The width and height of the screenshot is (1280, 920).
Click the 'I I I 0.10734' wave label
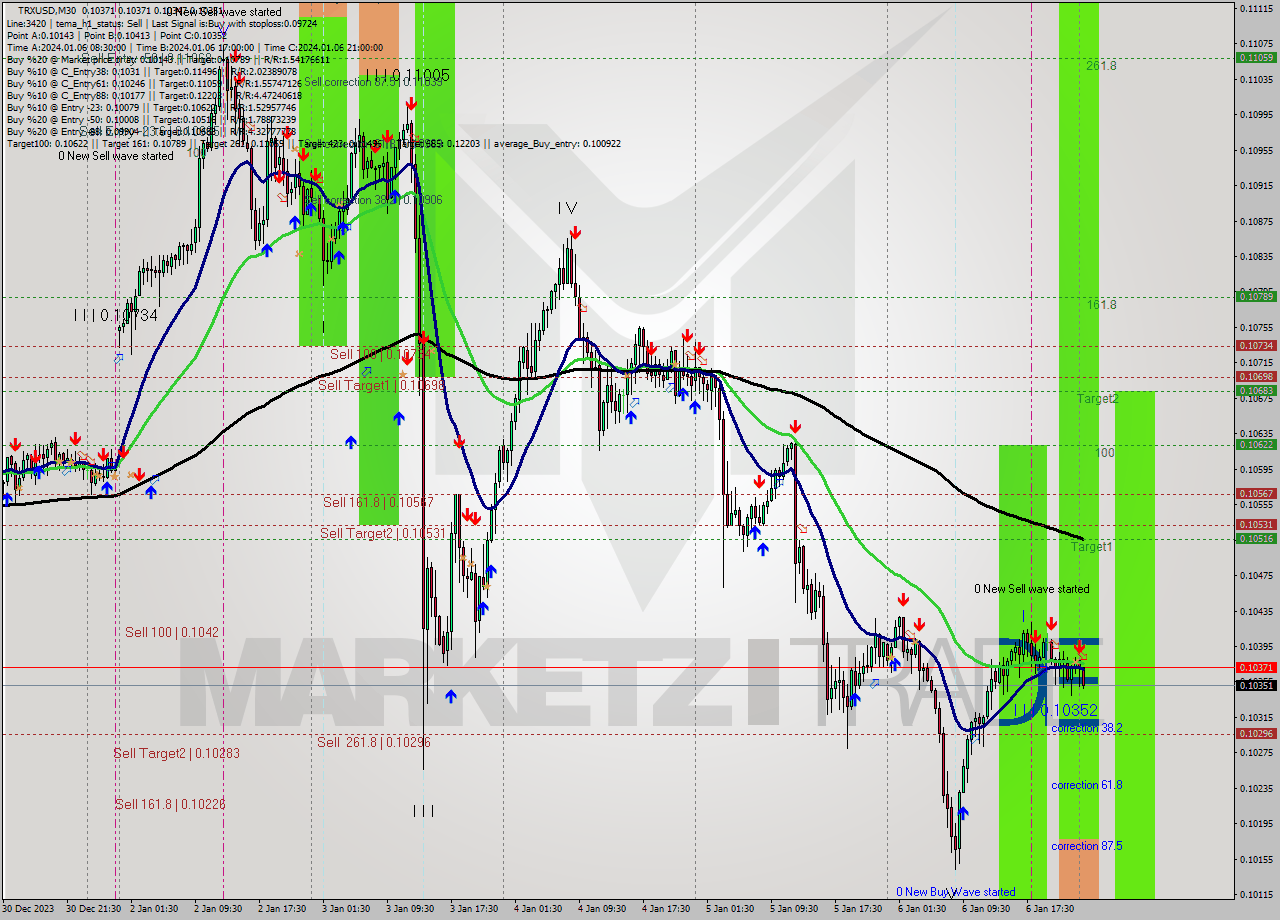point(116,316)
